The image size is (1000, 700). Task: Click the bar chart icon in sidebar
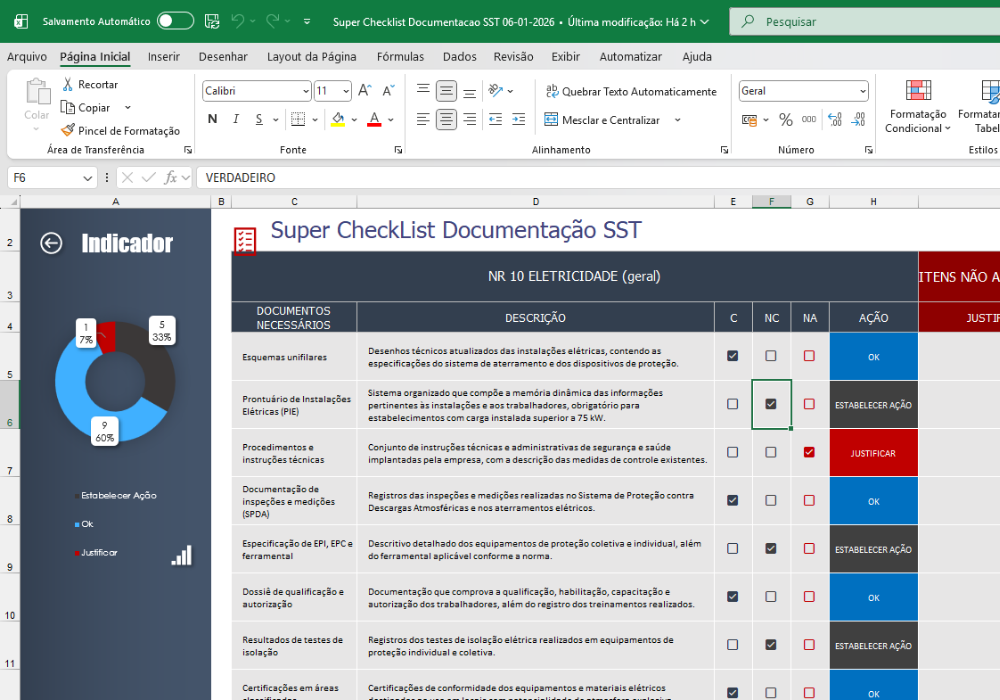point(182,555)
